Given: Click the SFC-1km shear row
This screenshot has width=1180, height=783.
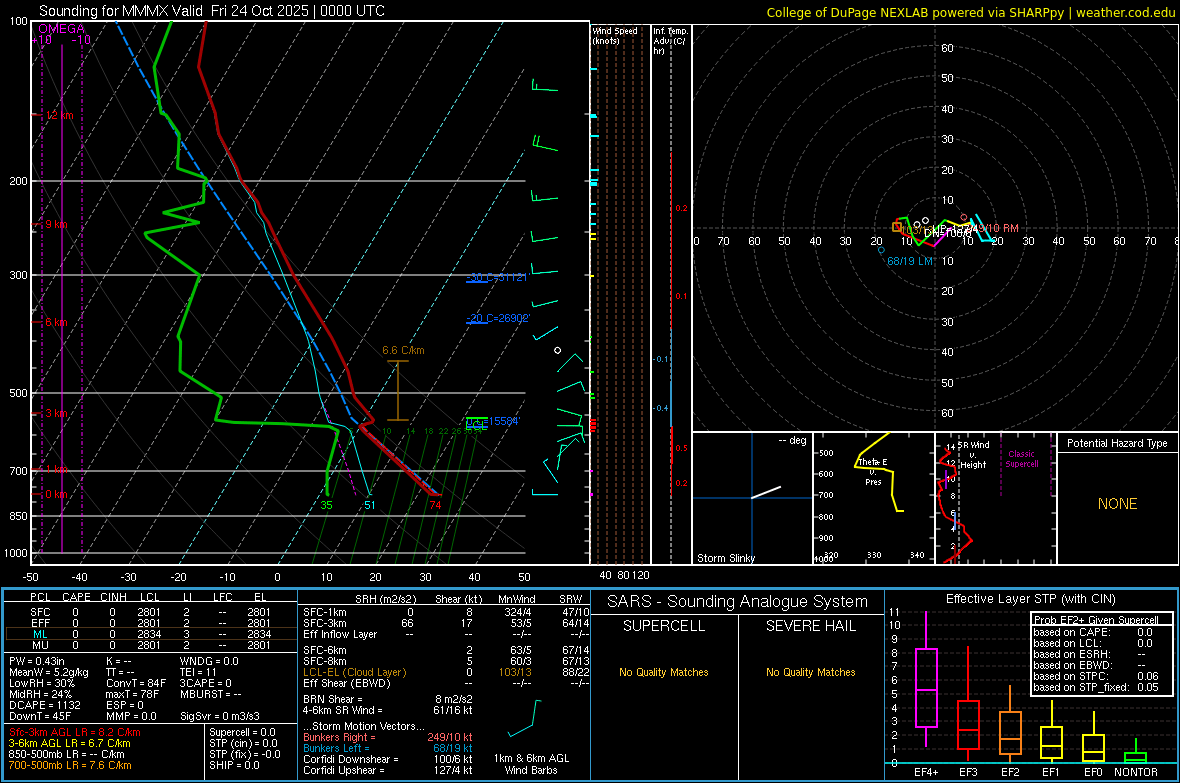Looking at the screenshot, I should (x=446, y=612).
